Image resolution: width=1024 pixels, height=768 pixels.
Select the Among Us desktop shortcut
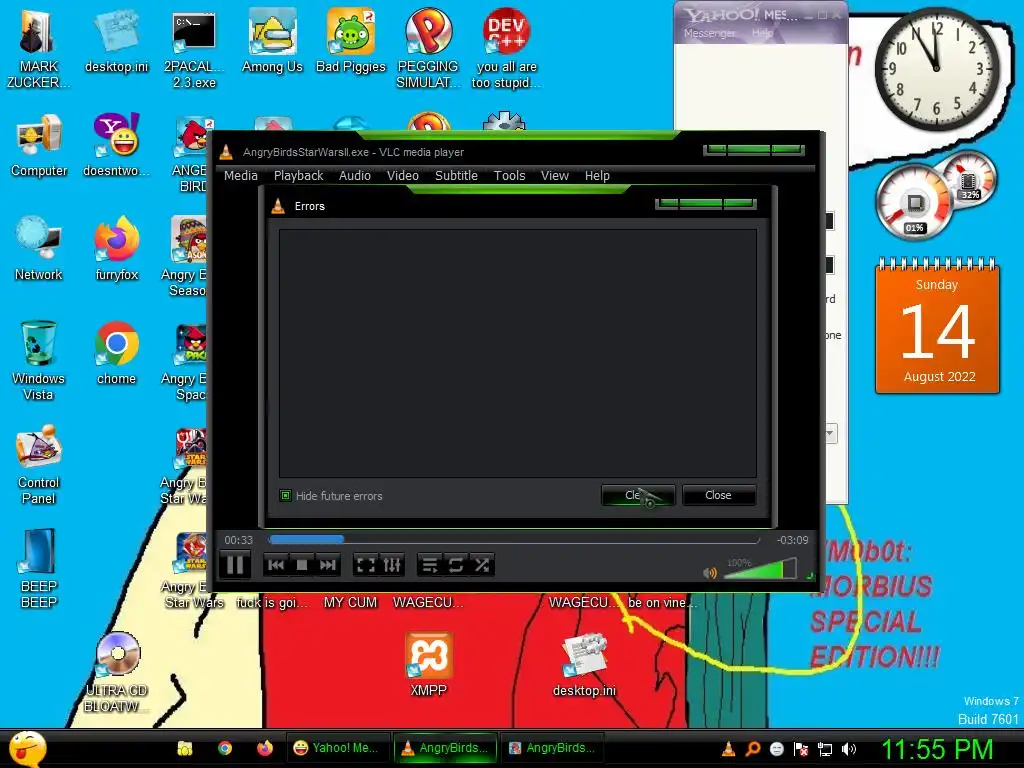(272, 42)
